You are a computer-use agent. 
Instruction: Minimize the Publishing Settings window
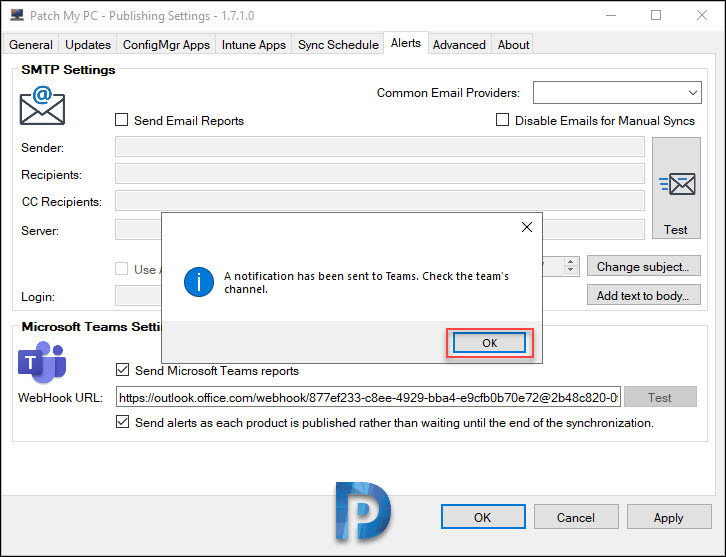point(611,15)
